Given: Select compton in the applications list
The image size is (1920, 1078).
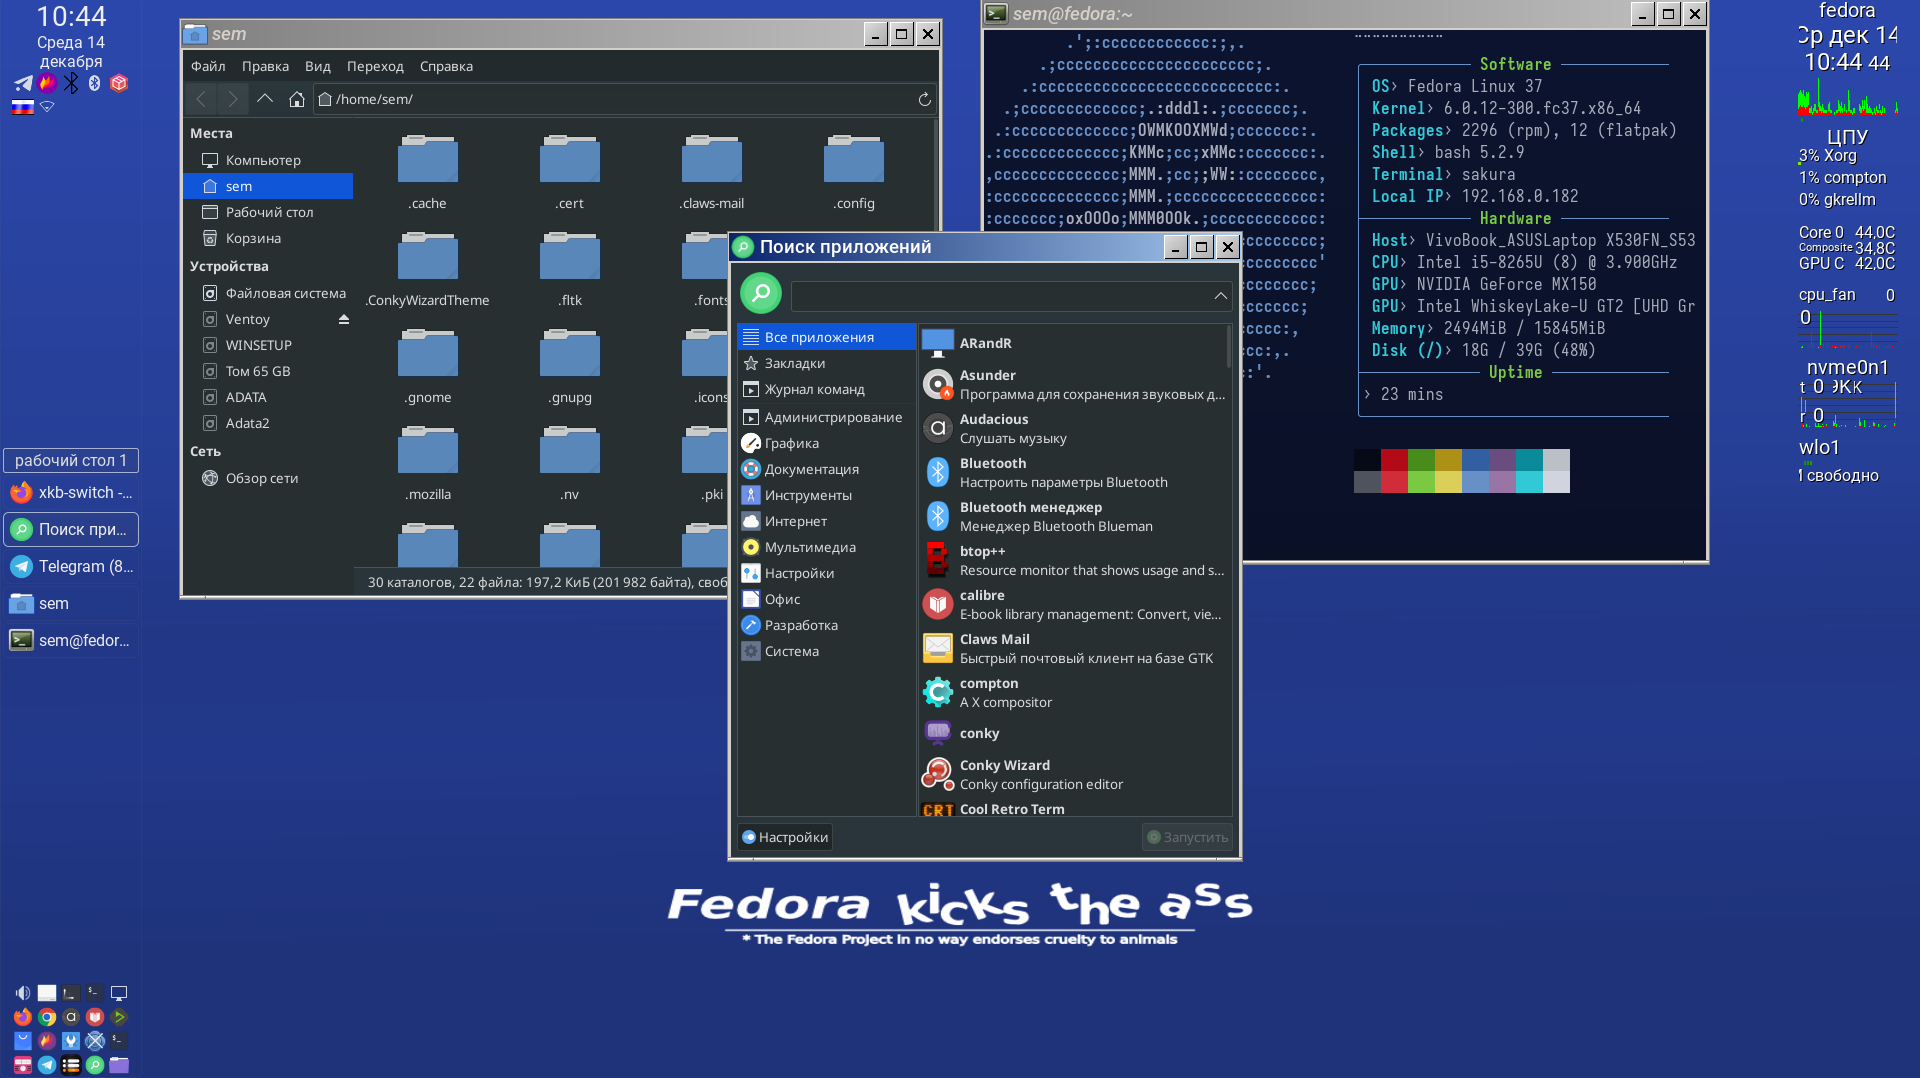Looking at the screenshot, I should tap(1074, 693).
